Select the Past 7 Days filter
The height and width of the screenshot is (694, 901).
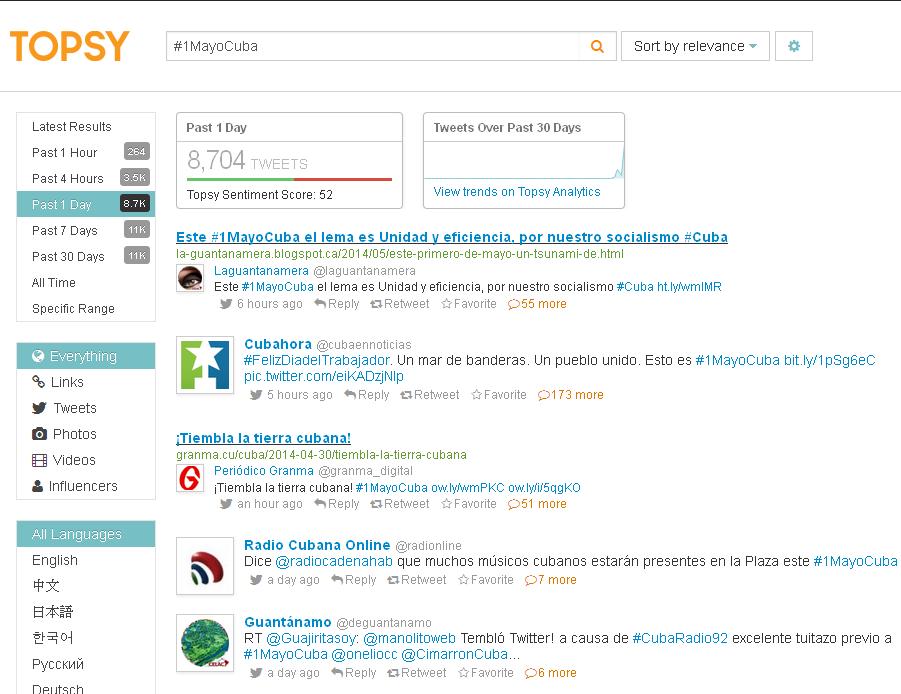pyautogui.click(x=63, y=230)
